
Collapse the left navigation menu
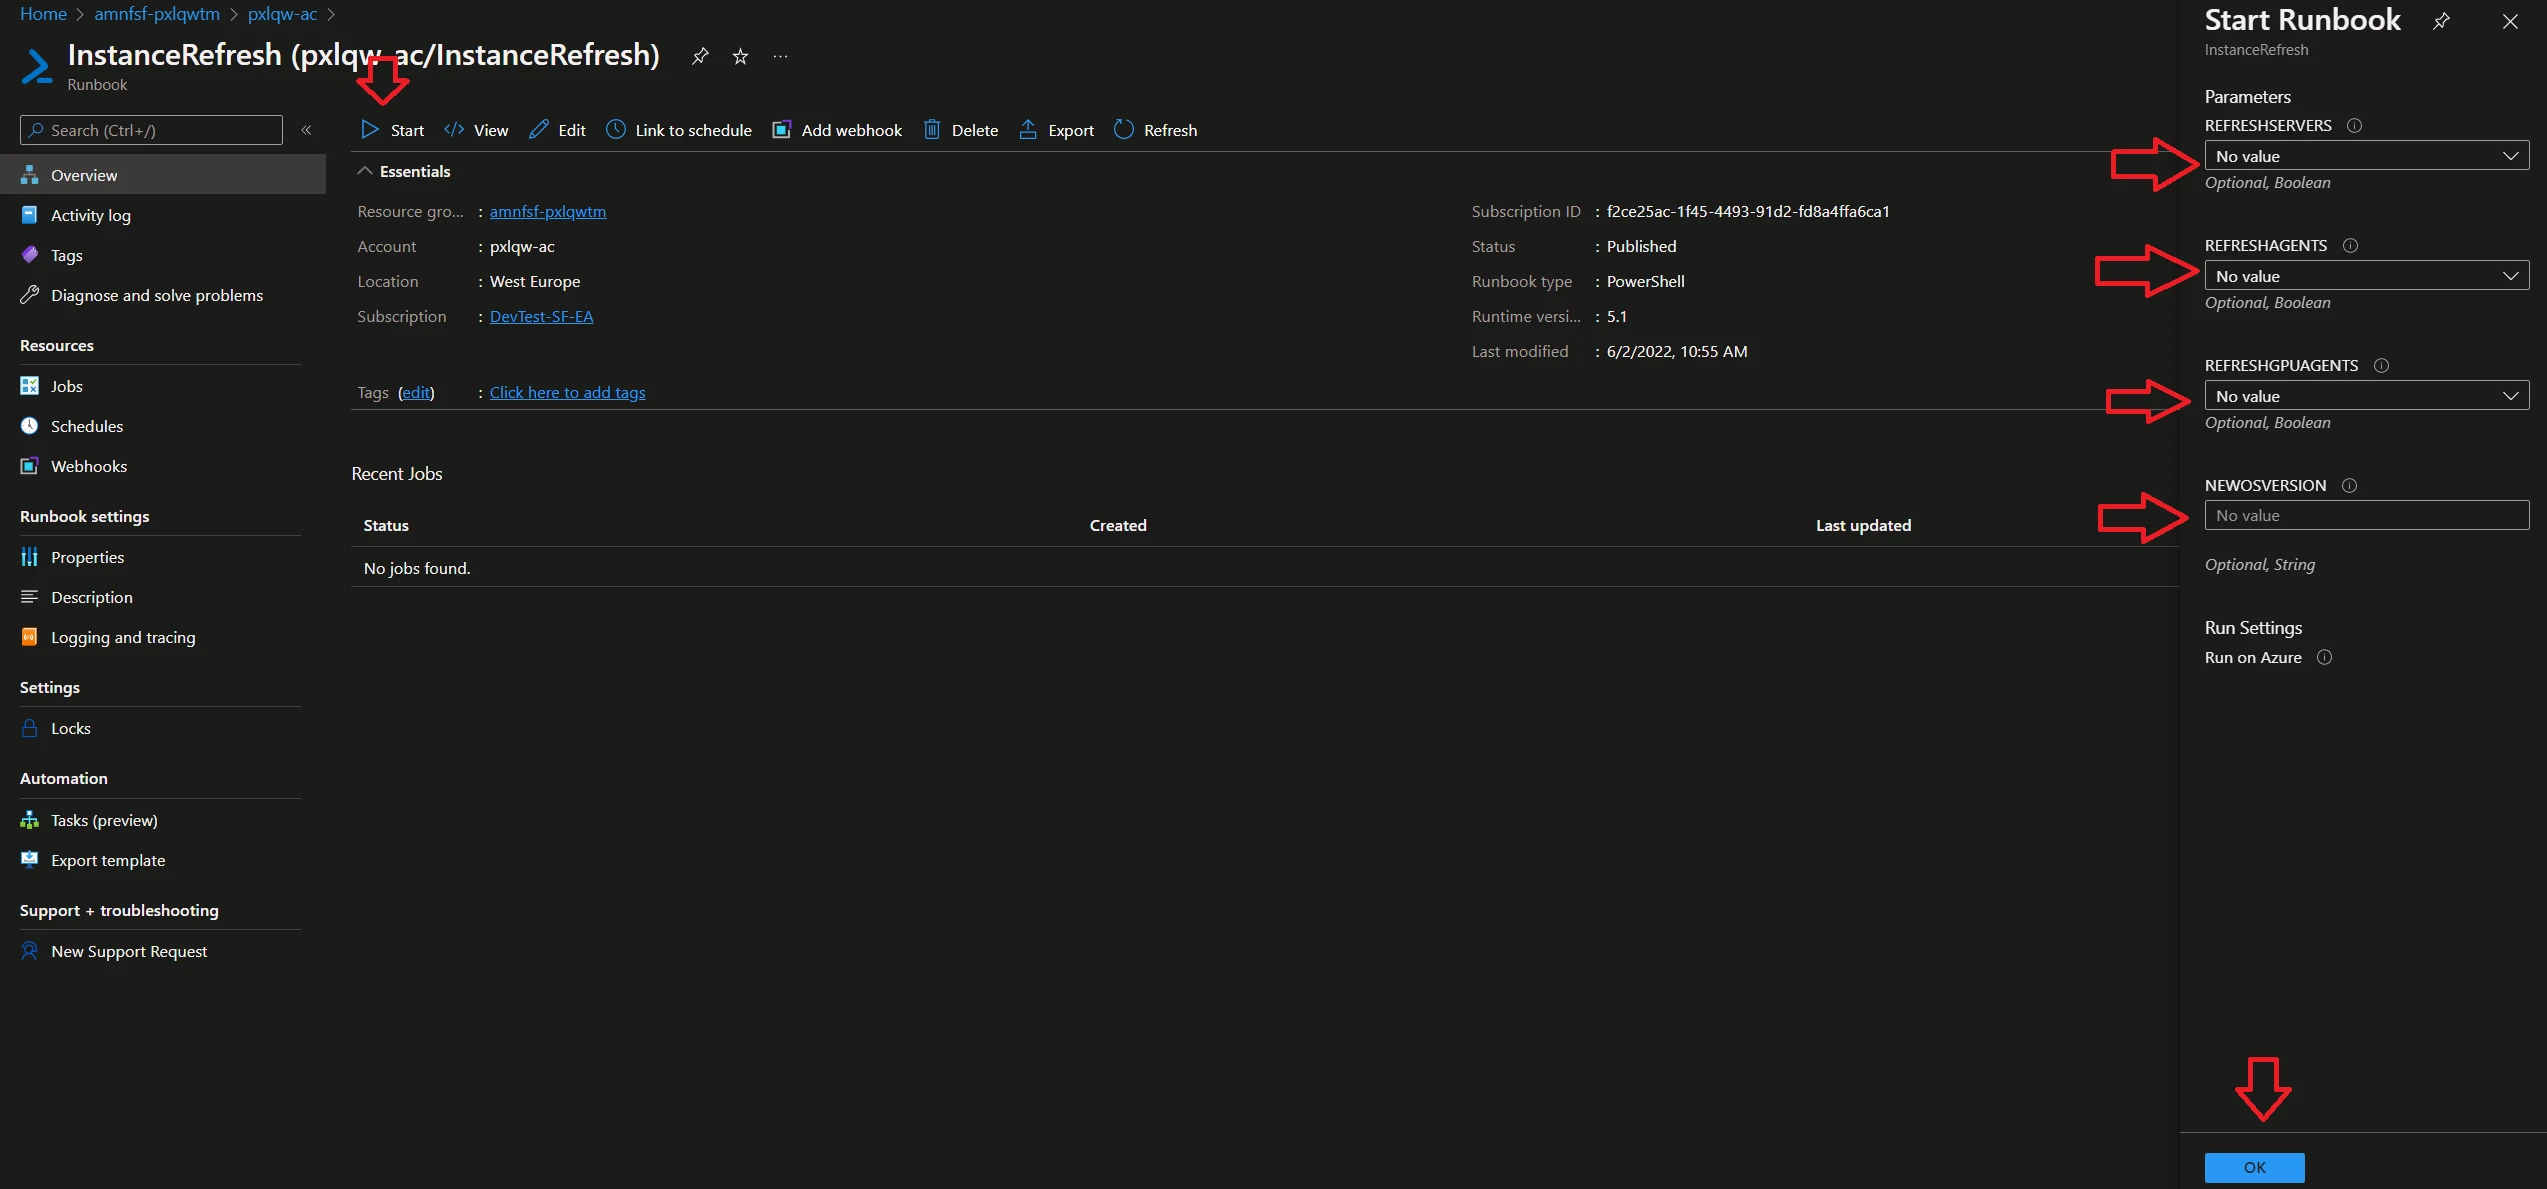[x=307, y=130]
